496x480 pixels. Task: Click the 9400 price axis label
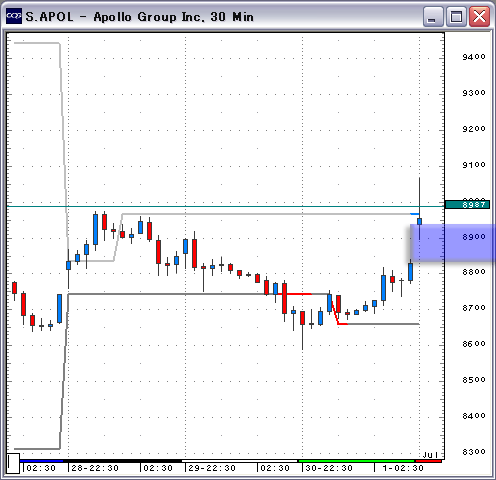coord(474,57)
